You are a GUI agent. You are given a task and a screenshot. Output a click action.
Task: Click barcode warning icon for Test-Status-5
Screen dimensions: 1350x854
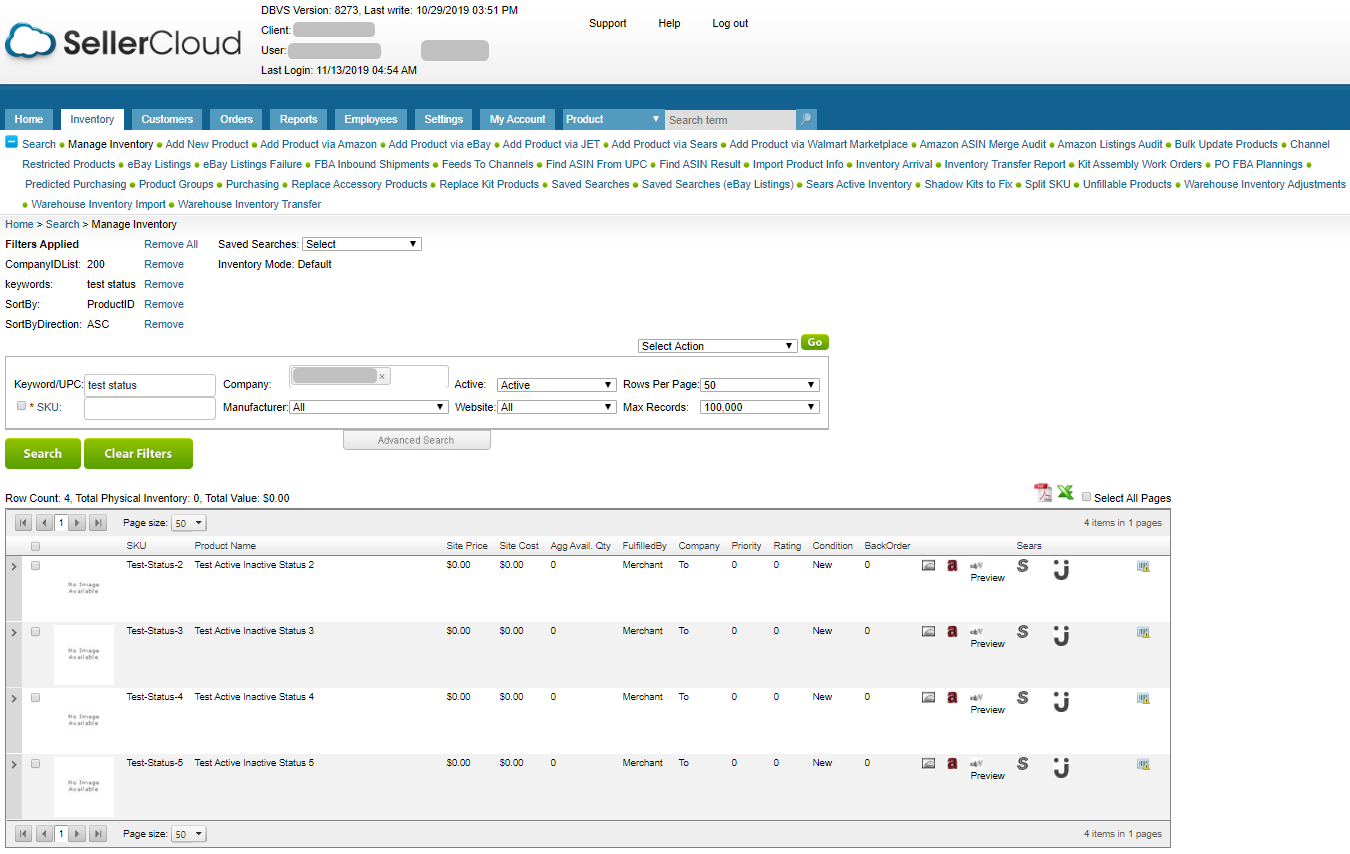click(x=1143, y=764)
